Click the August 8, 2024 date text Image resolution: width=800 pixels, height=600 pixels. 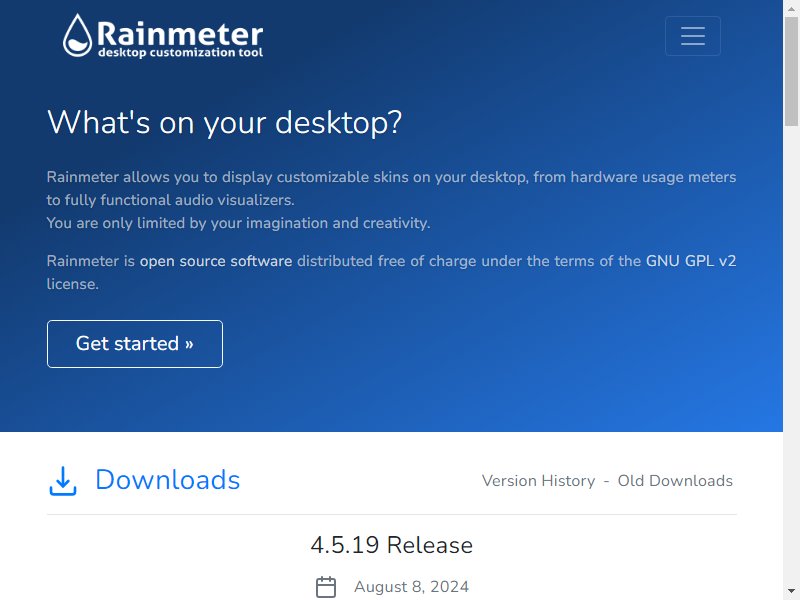point(411,587)
